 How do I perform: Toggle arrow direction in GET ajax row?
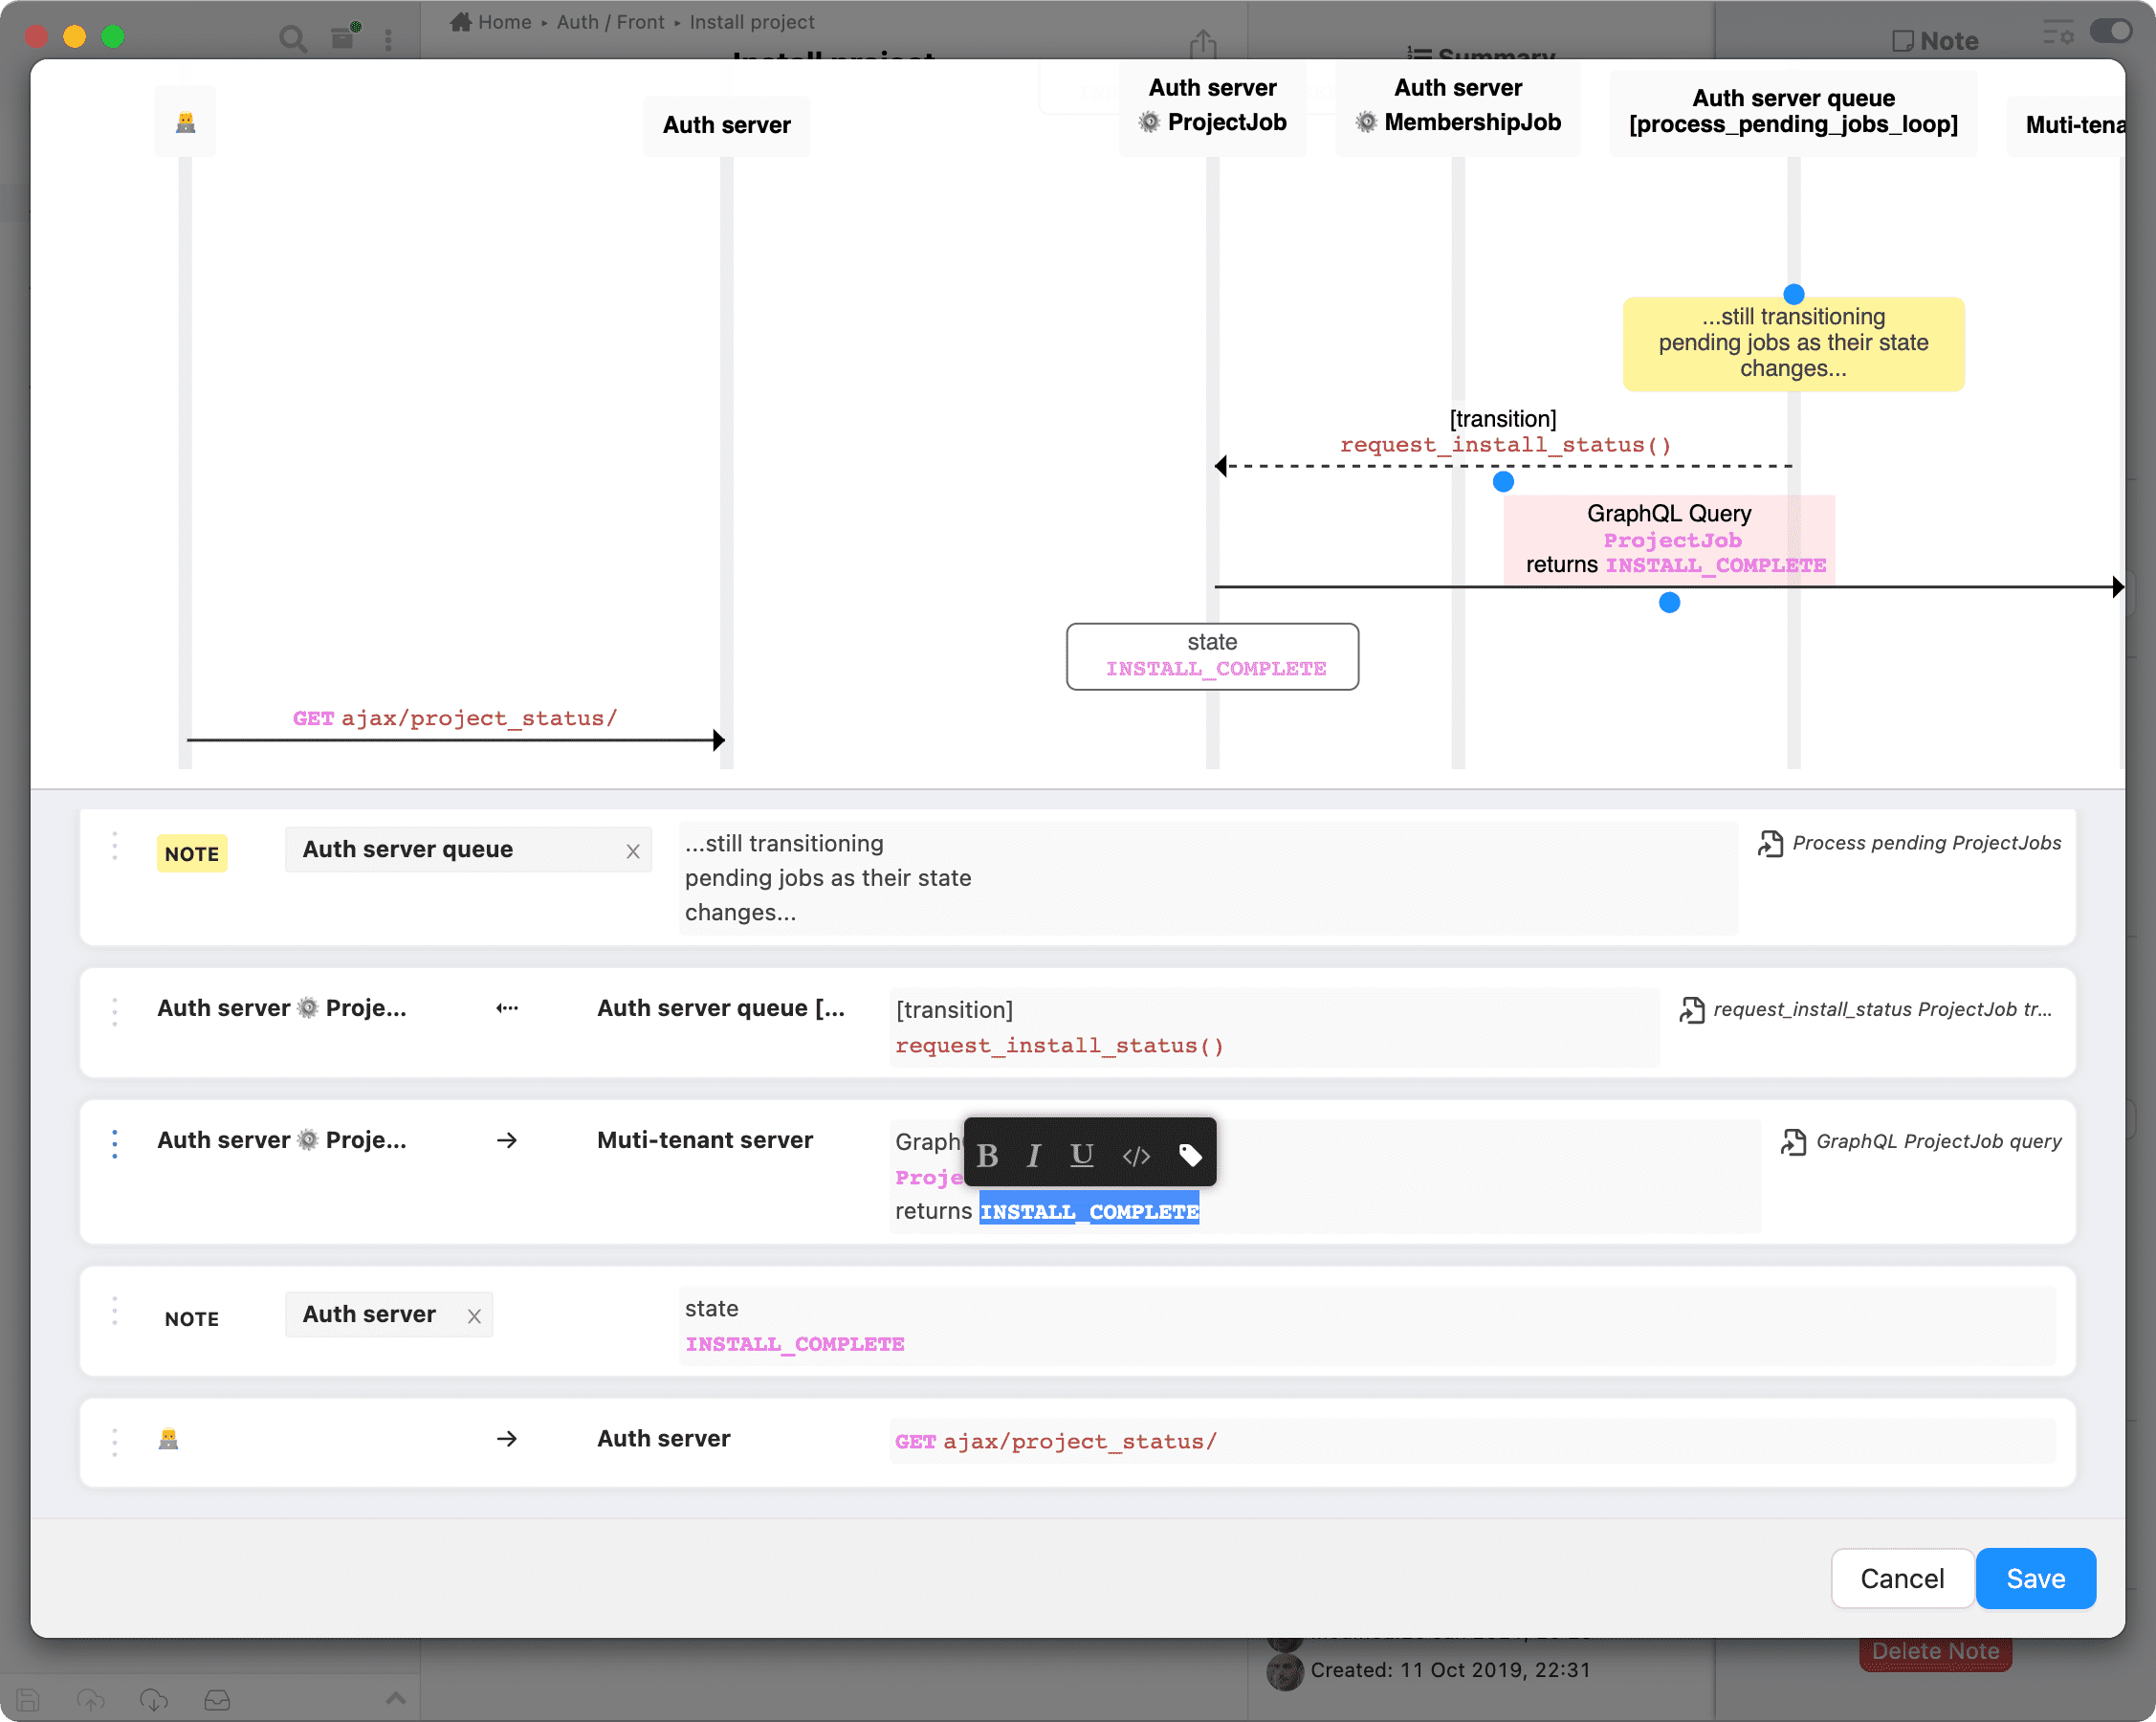pyautogui.click(x=507, y=1438)
